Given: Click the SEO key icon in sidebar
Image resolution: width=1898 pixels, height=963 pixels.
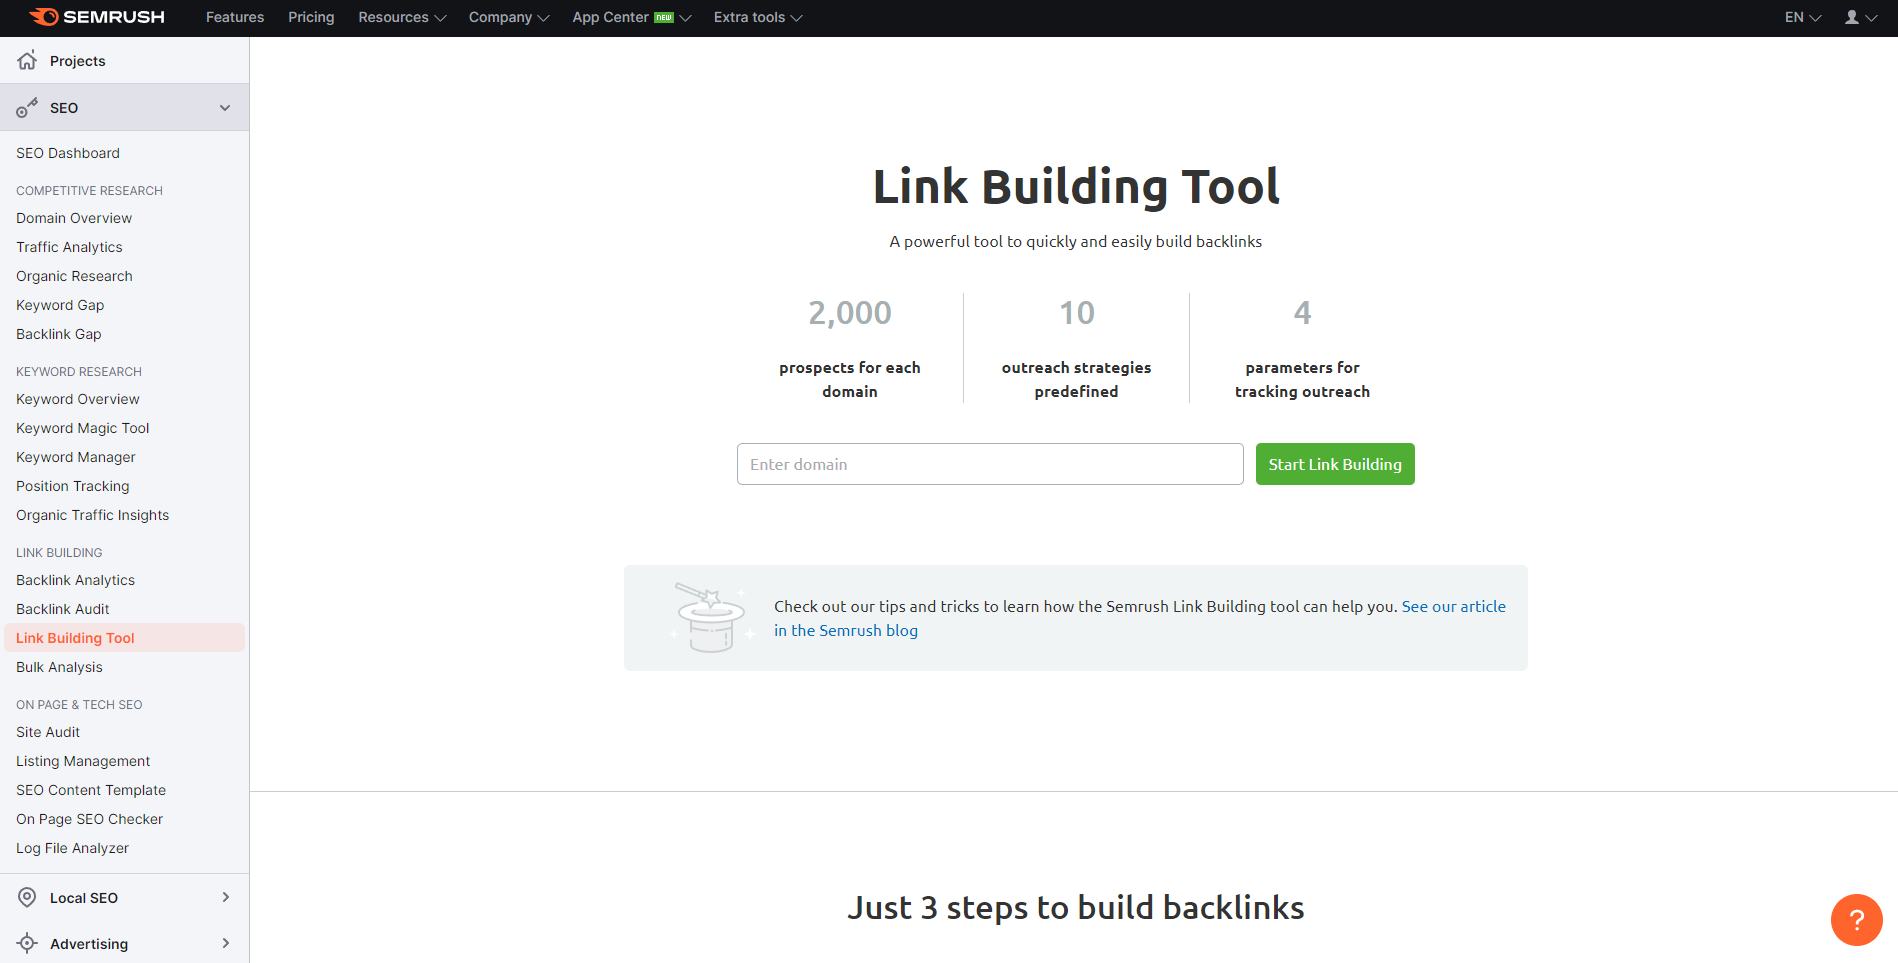Looking at the screenshot, I should click(27, 107).
